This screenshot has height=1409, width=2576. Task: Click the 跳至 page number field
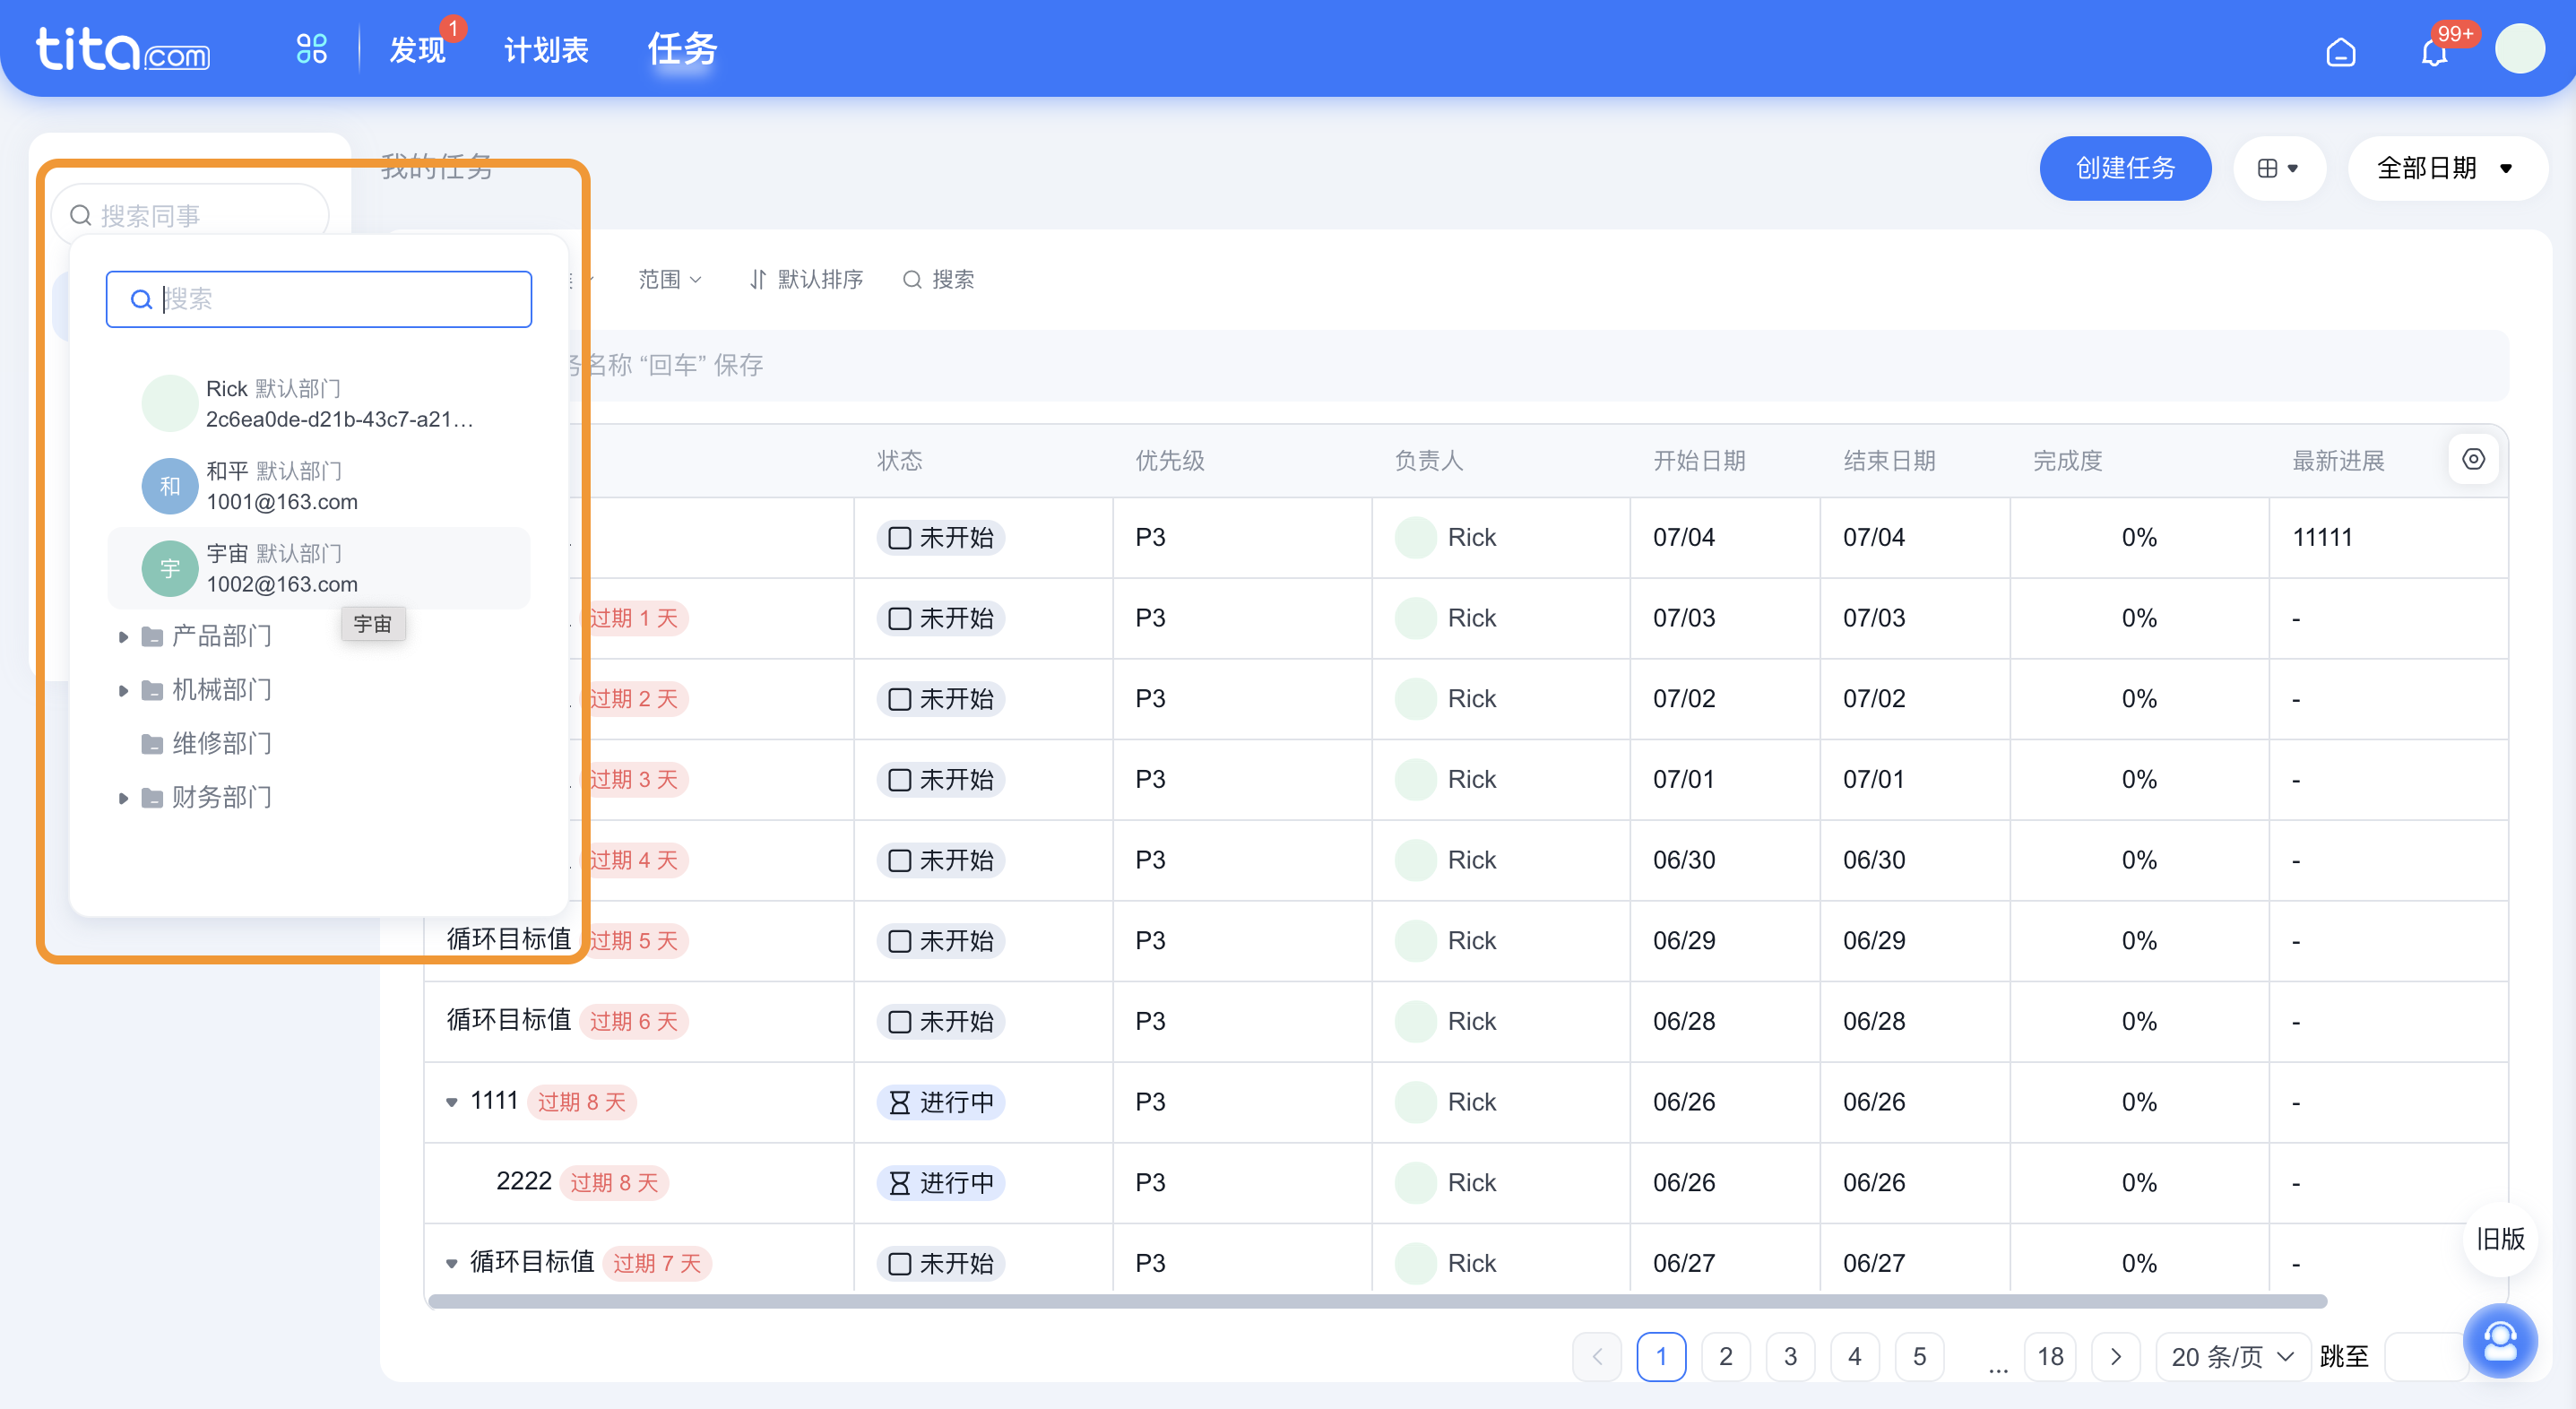pos(2424,1356)
